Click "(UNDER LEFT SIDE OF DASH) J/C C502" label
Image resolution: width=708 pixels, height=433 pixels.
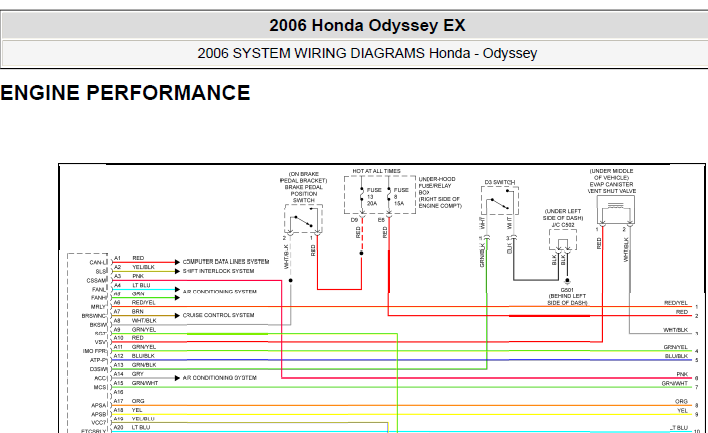[x=563, y=218]
